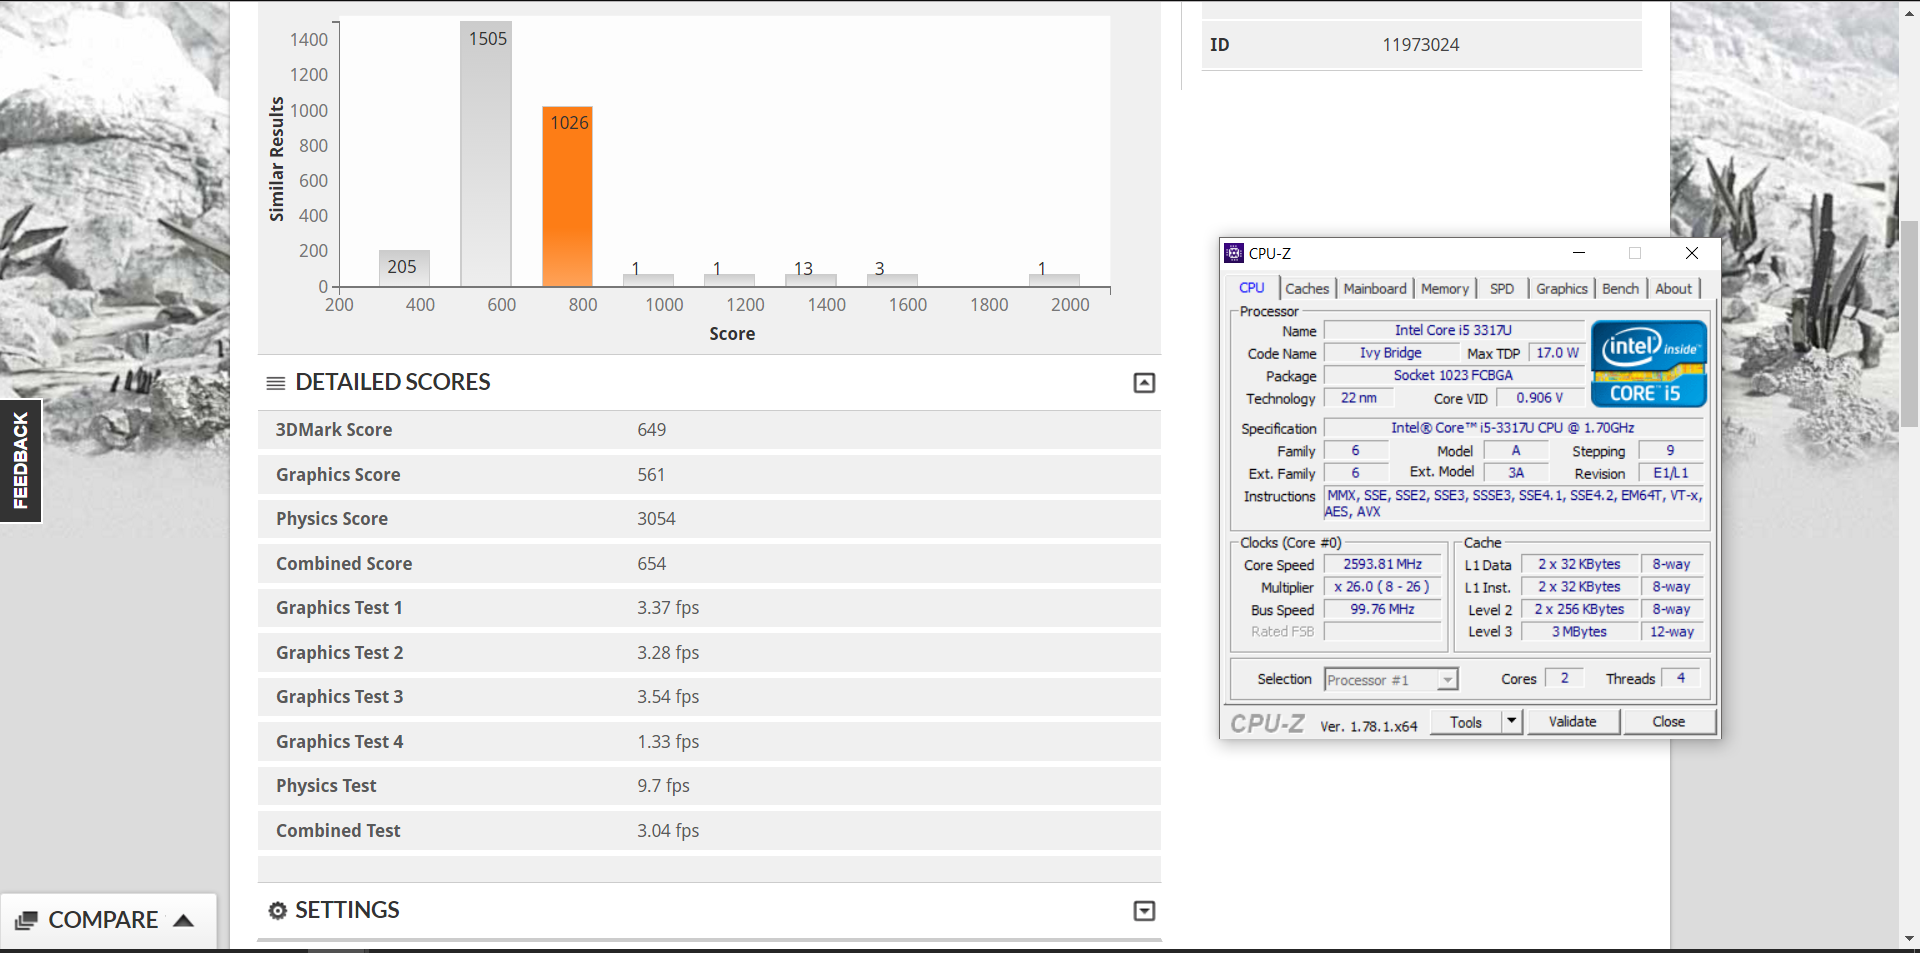
Task: Click the ID value 11973024
Action: click(1420, 45)
